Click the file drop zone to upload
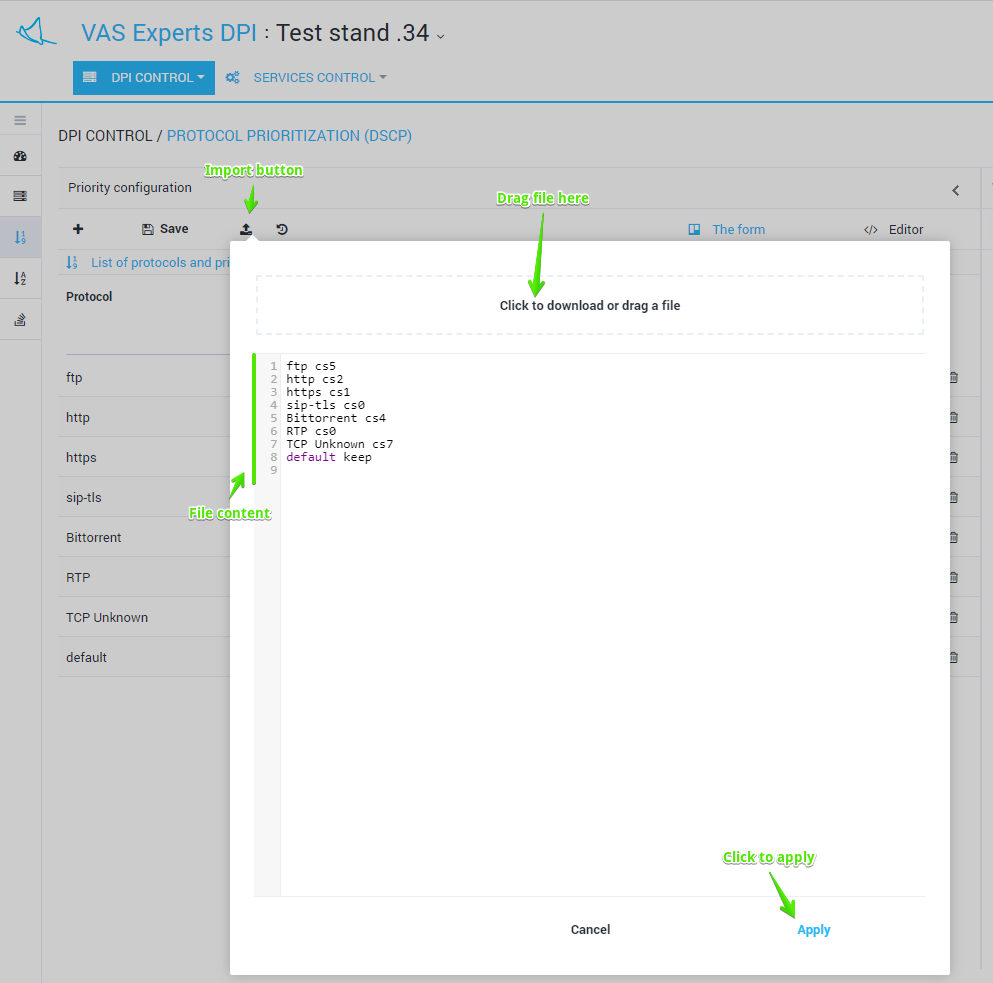The height and width of the screenshot is (983, 993). click(590, 305)
